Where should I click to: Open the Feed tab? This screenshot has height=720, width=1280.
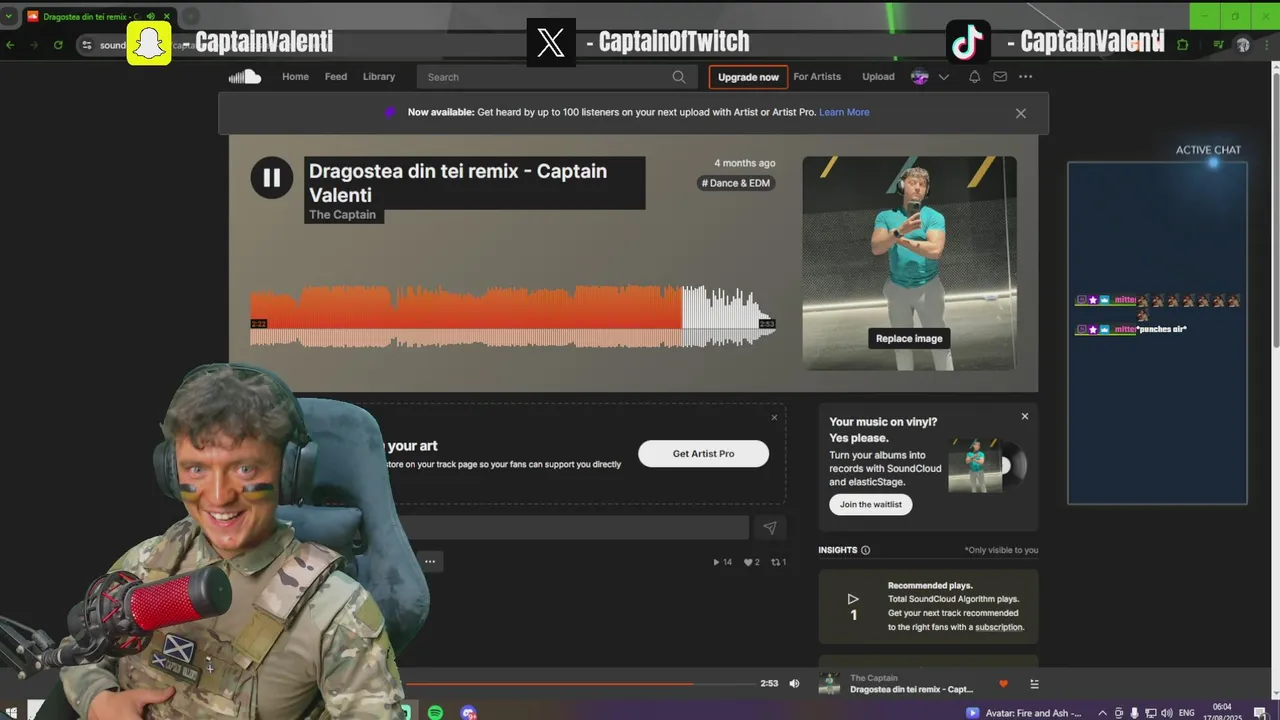pos(336,77)
